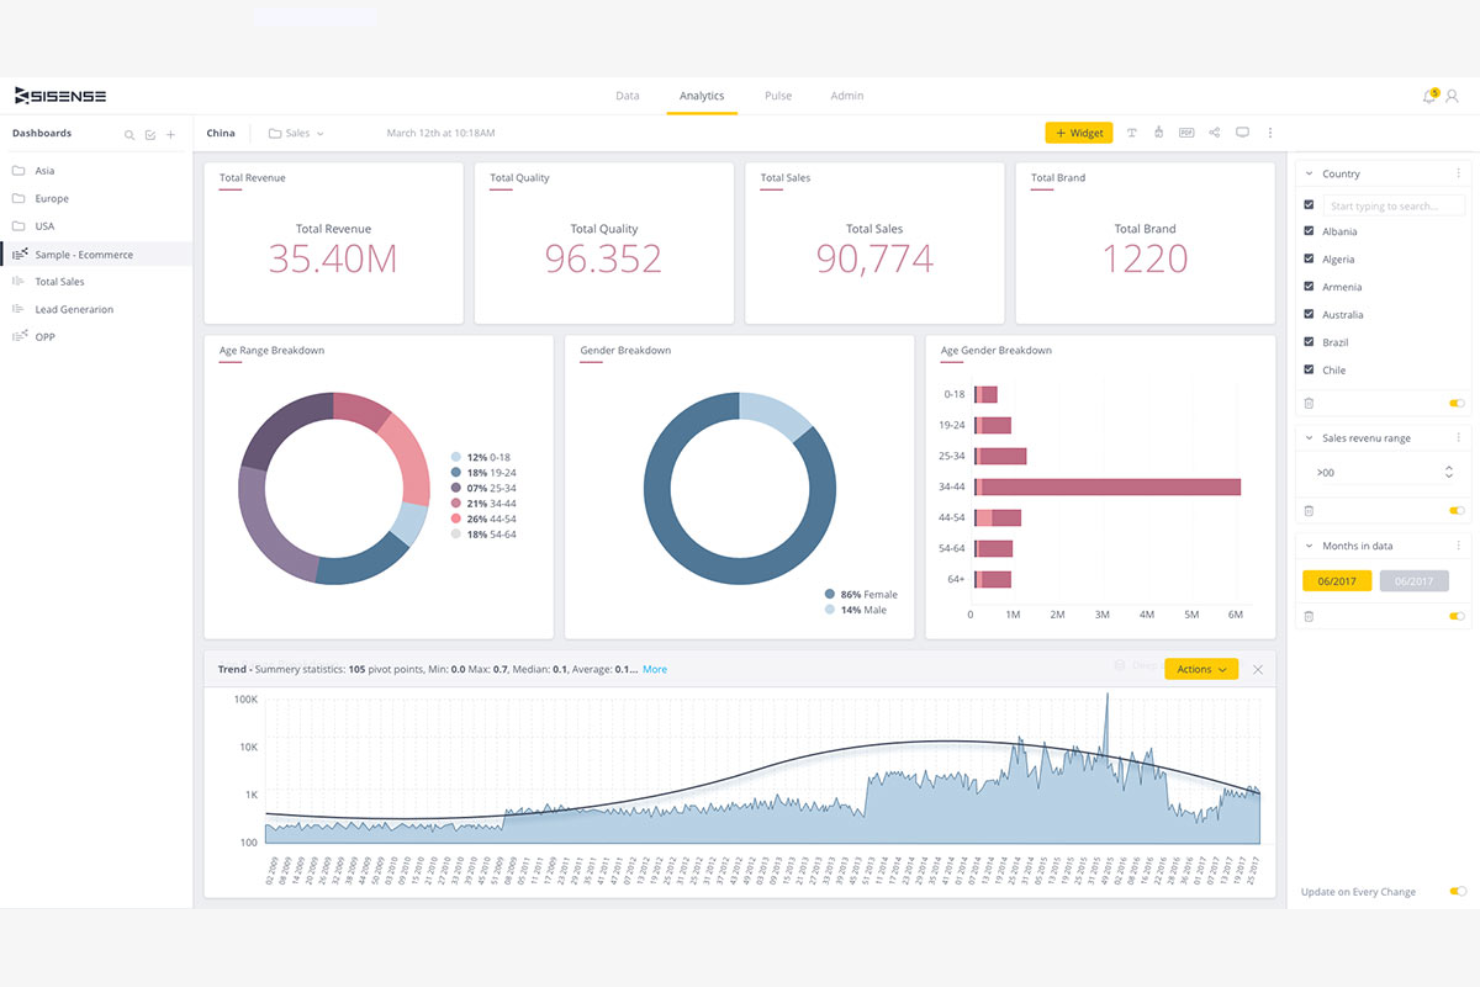Open the Sales dropdown next to the folder icon
The image size is (1480, 987).
coord(320,132)
